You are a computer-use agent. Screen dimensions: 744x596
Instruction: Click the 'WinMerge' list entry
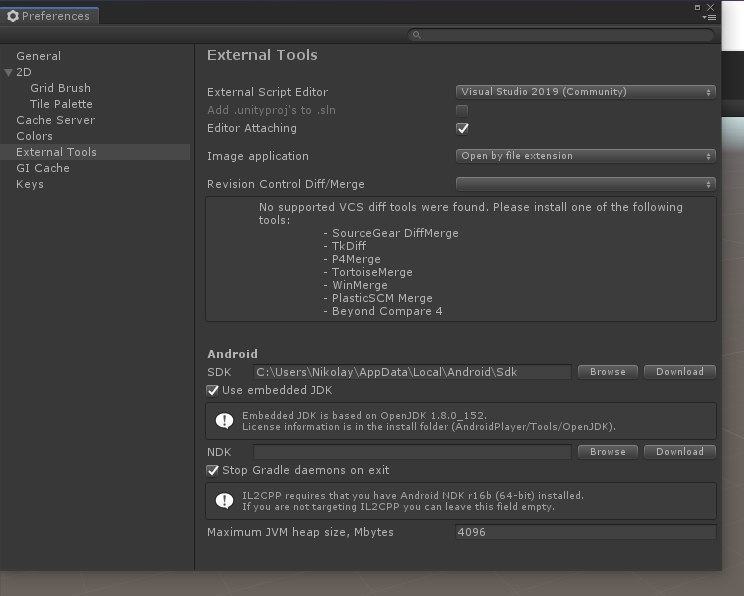coord(360,285)
